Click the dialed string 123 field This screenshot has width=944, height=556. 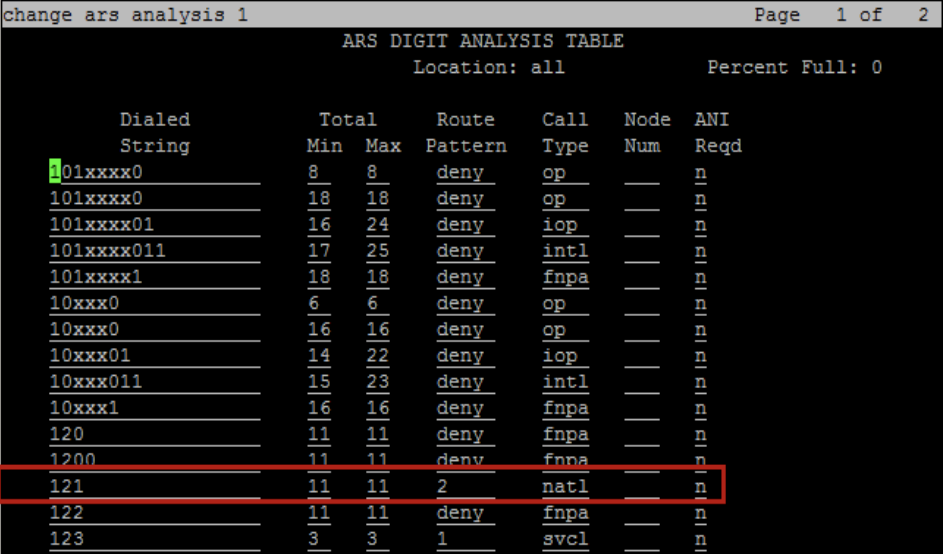coord(155,539)
